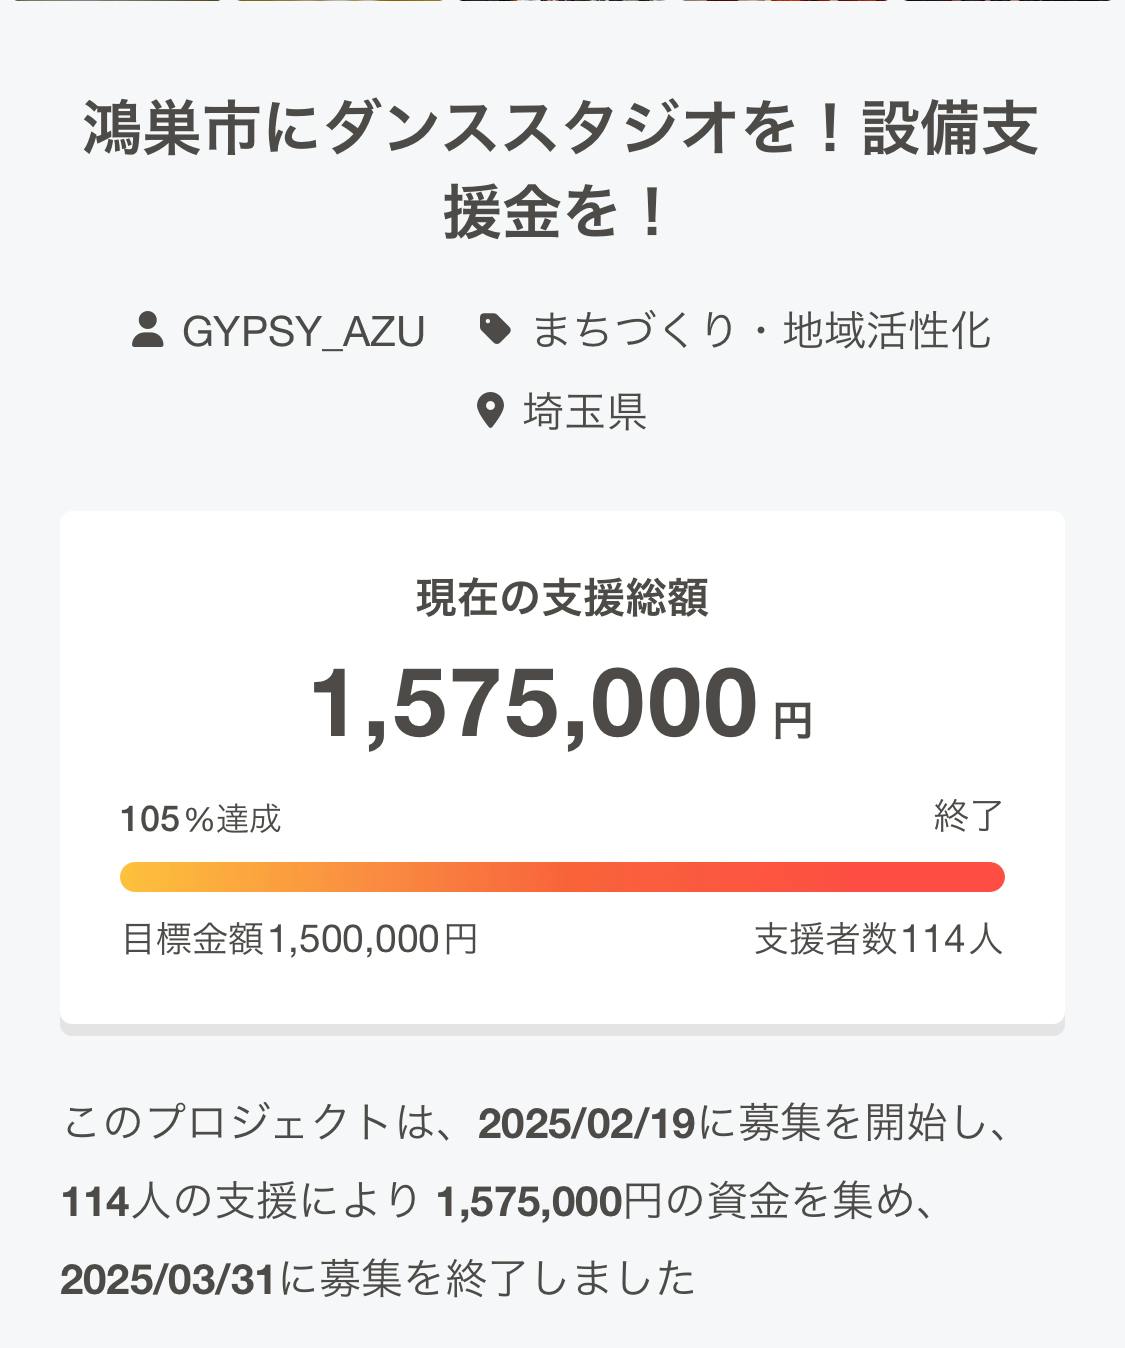Click the large 1,575,000 amount
Image resolution: width=1125 pixels, height=1348 pixels.
[x=535, y=704]
